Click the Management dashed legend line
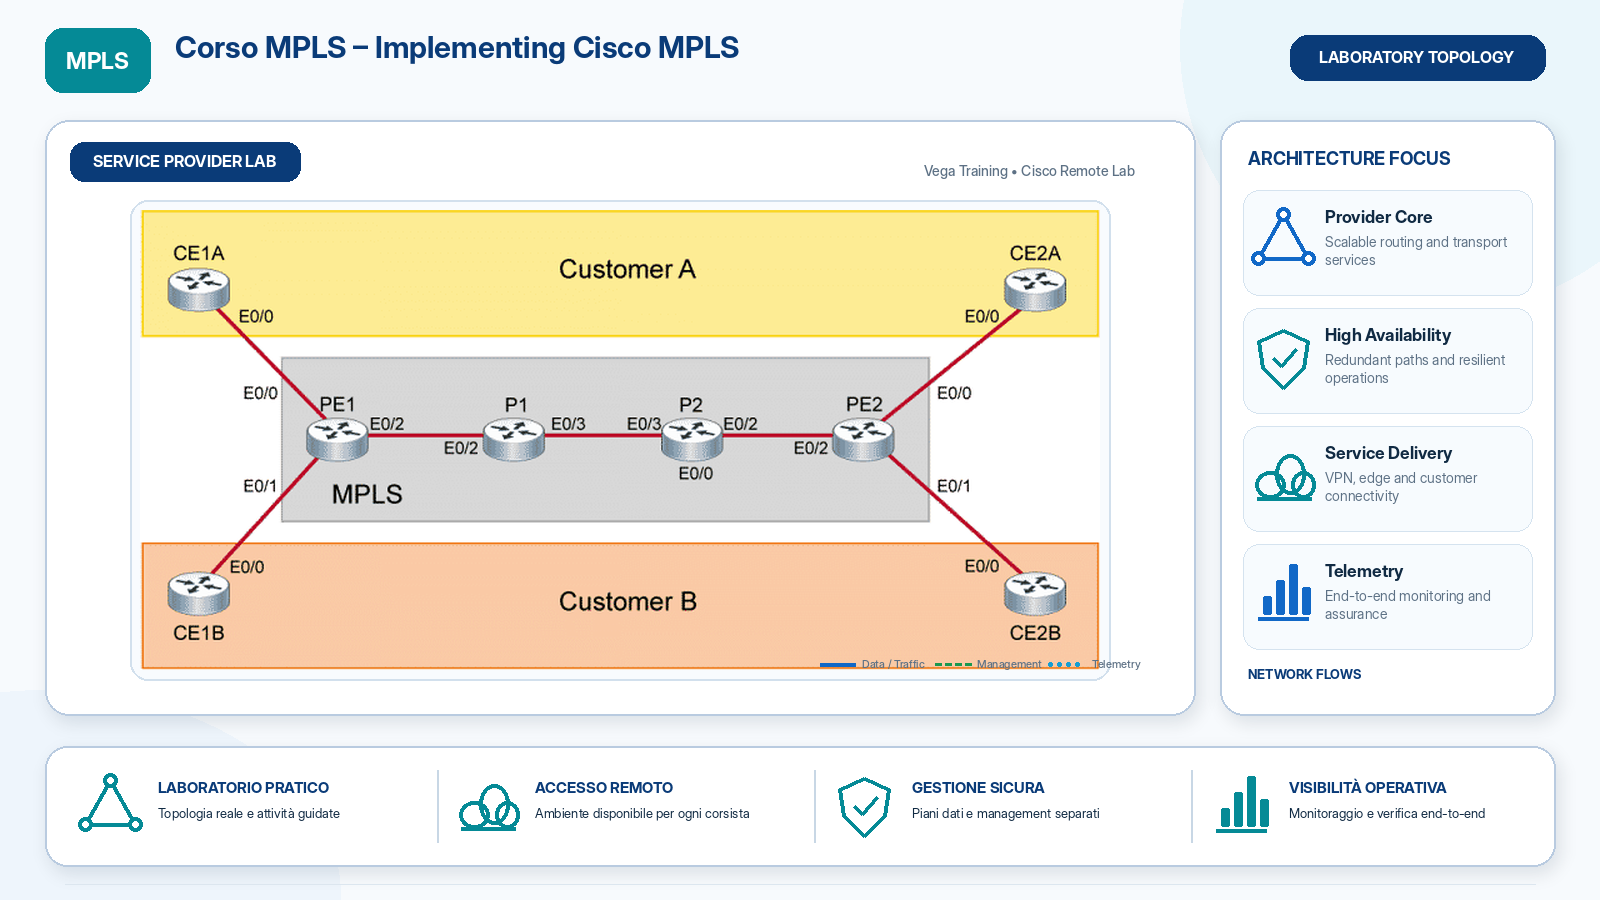 (x=953, y=664)
